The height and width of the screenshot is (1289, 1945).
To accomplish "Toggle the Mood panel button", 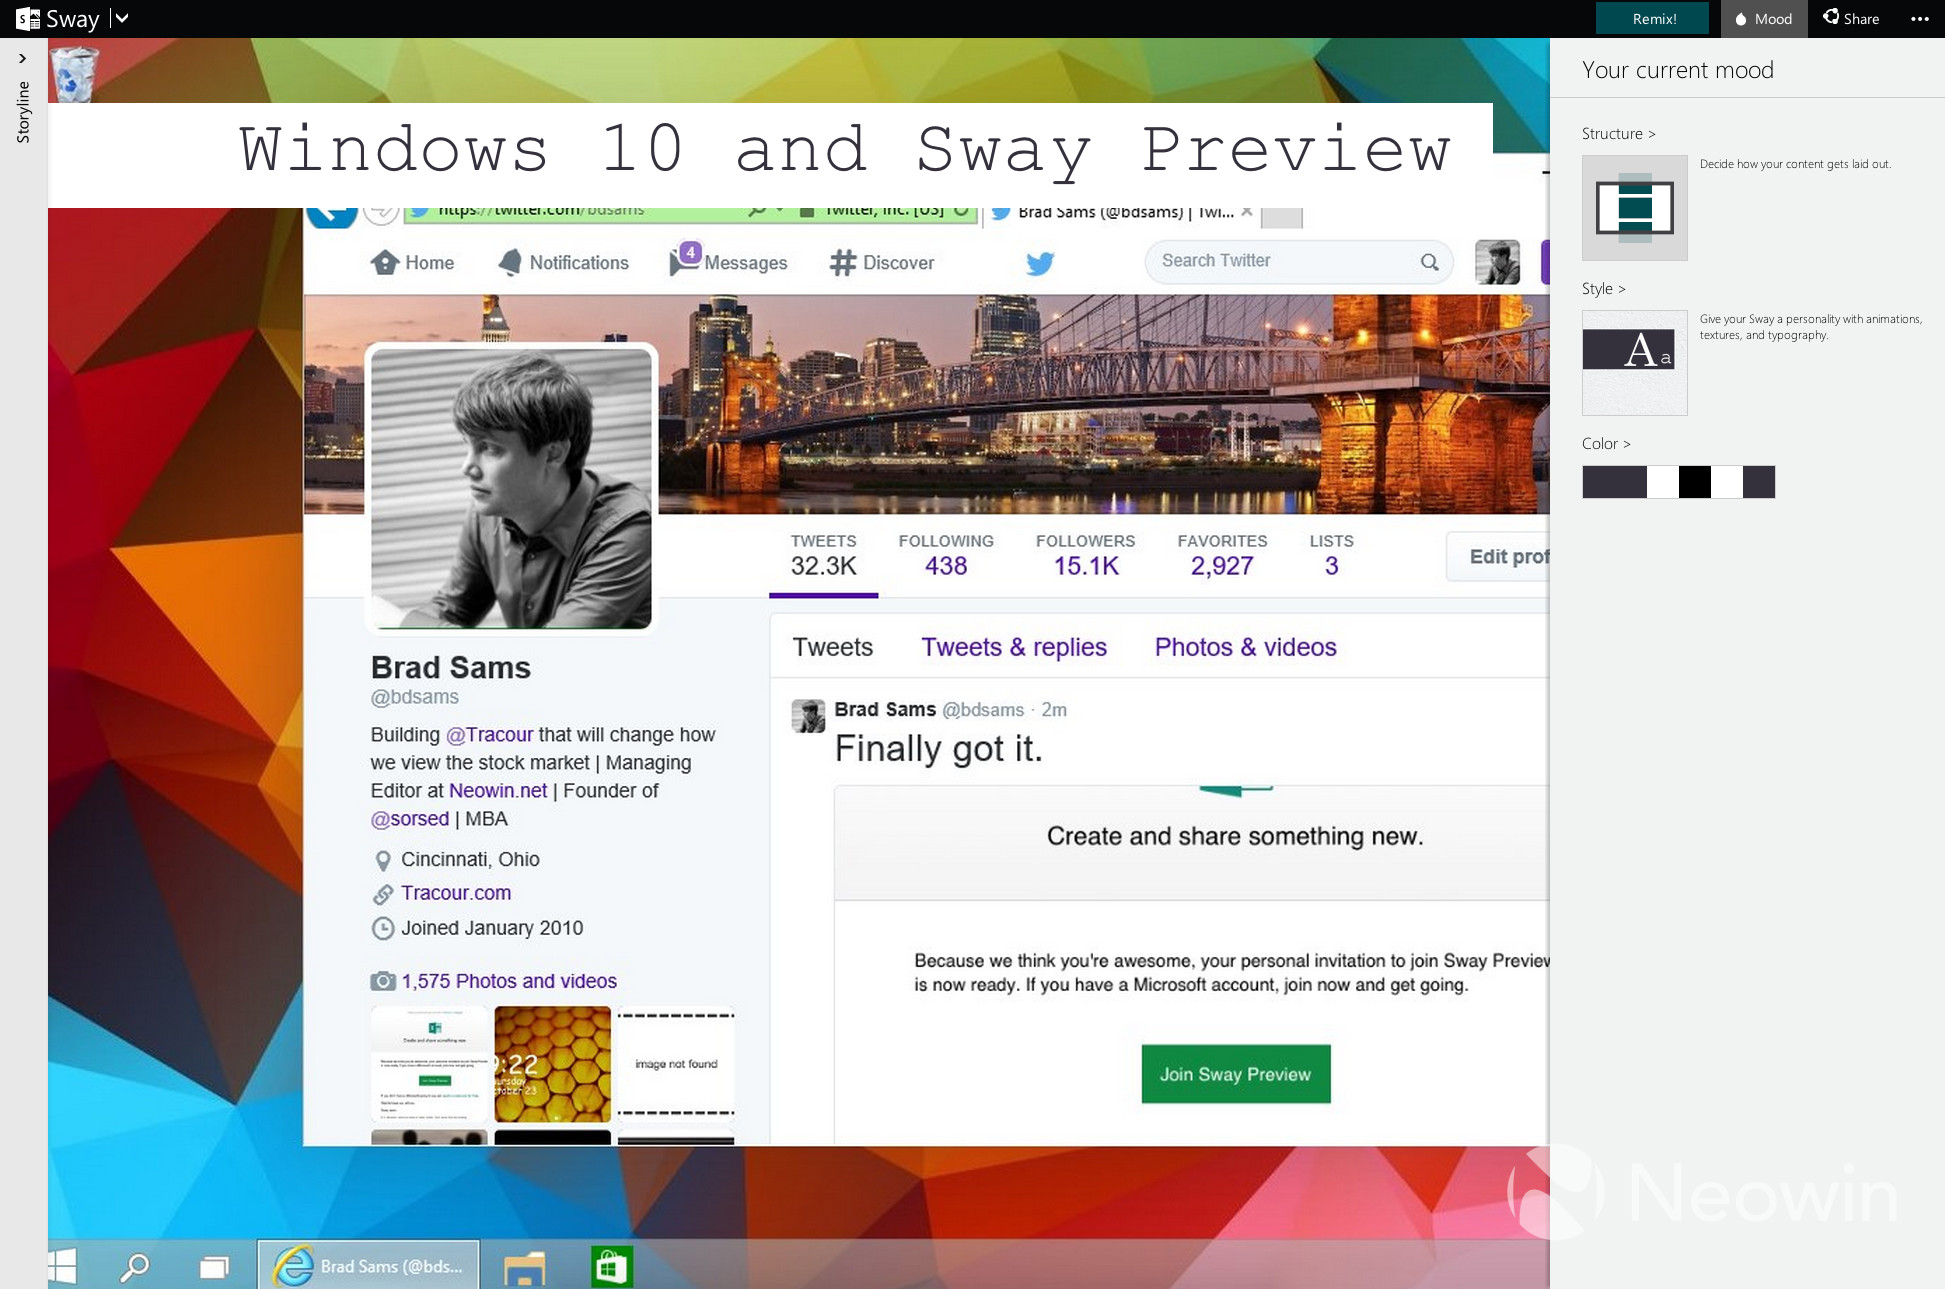I will (1763, 19).
